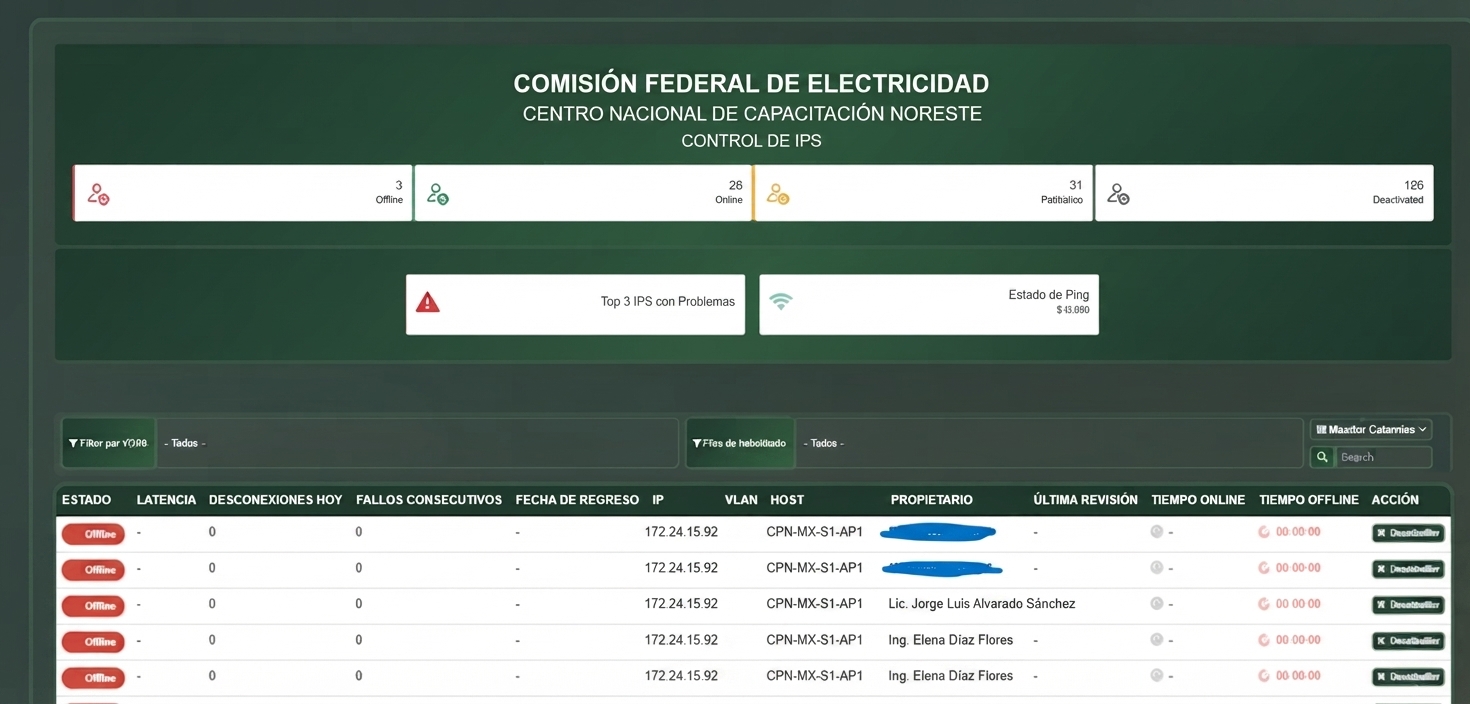Click the FECHA DE REGRESO column header
Screen dimensions: 1470x704
577,500
